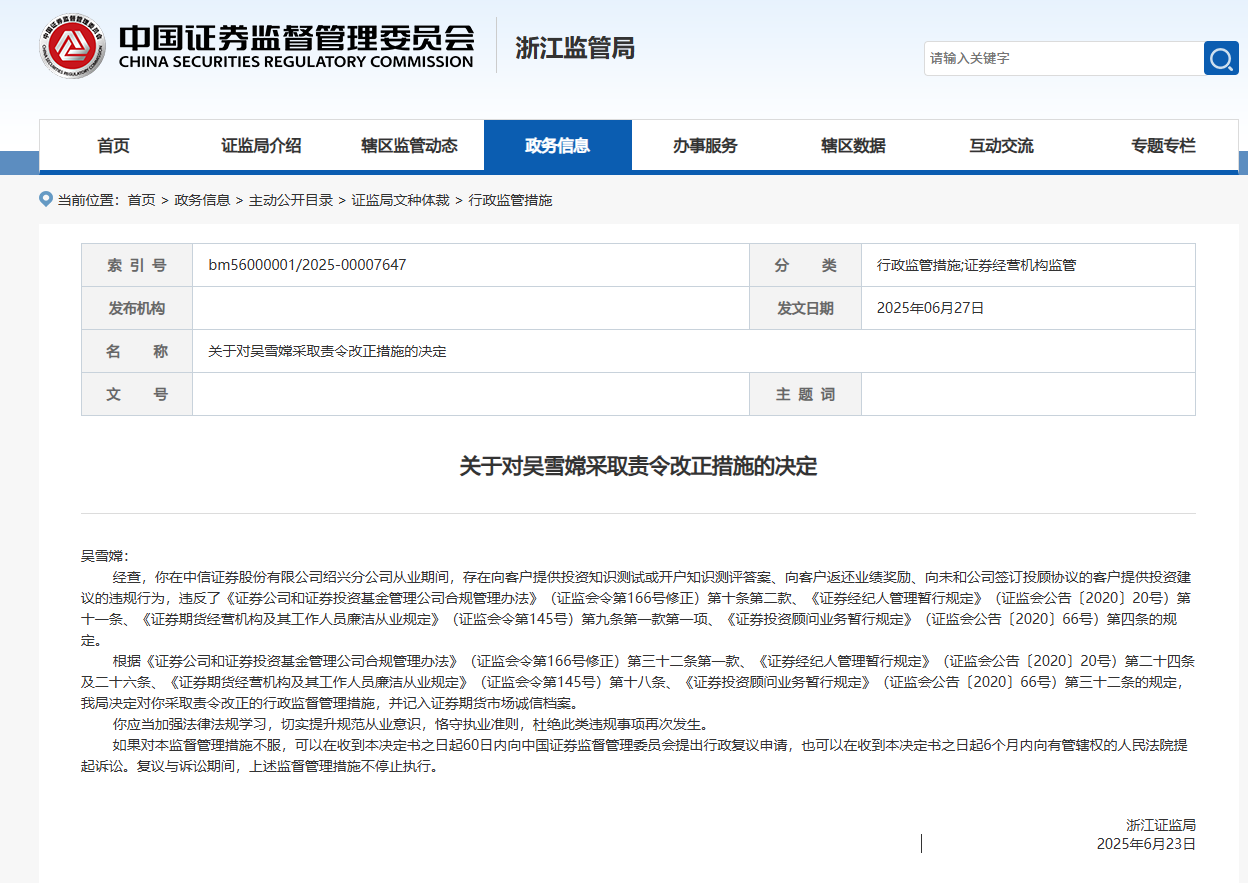Click the 索引号 table label

click(x=137, y=265)
